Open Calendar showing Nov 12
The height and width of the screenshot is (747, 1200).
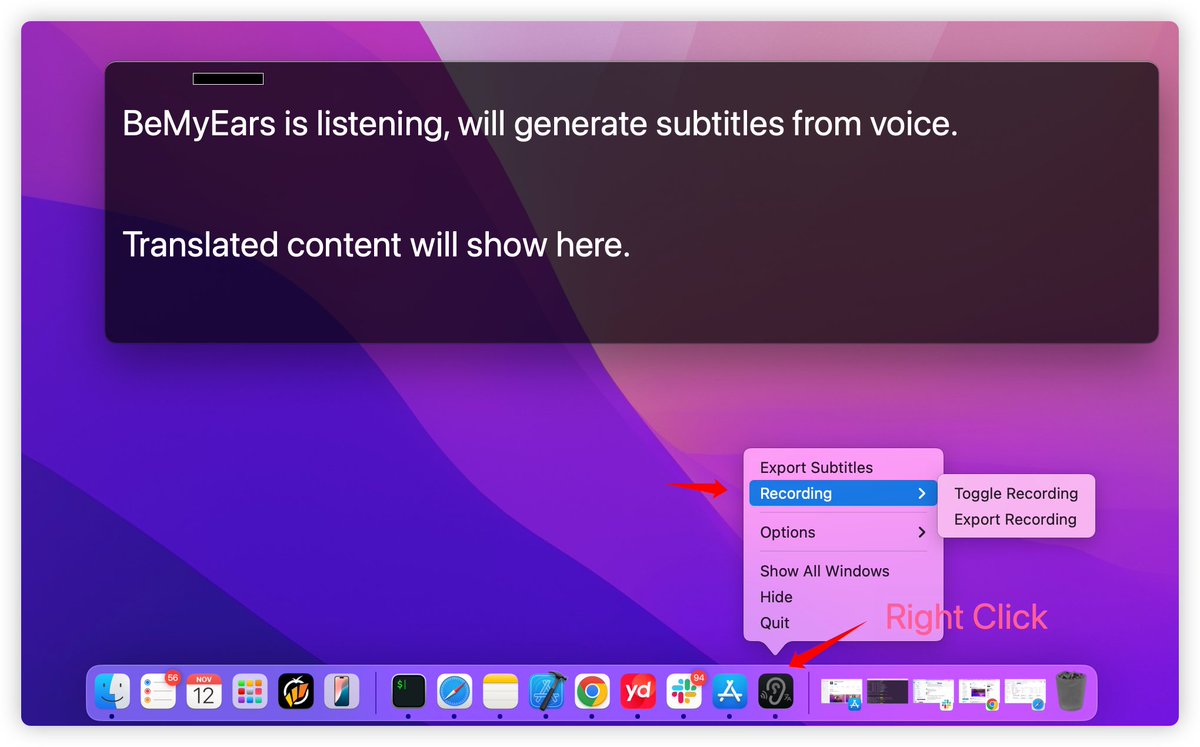[204, 691]
